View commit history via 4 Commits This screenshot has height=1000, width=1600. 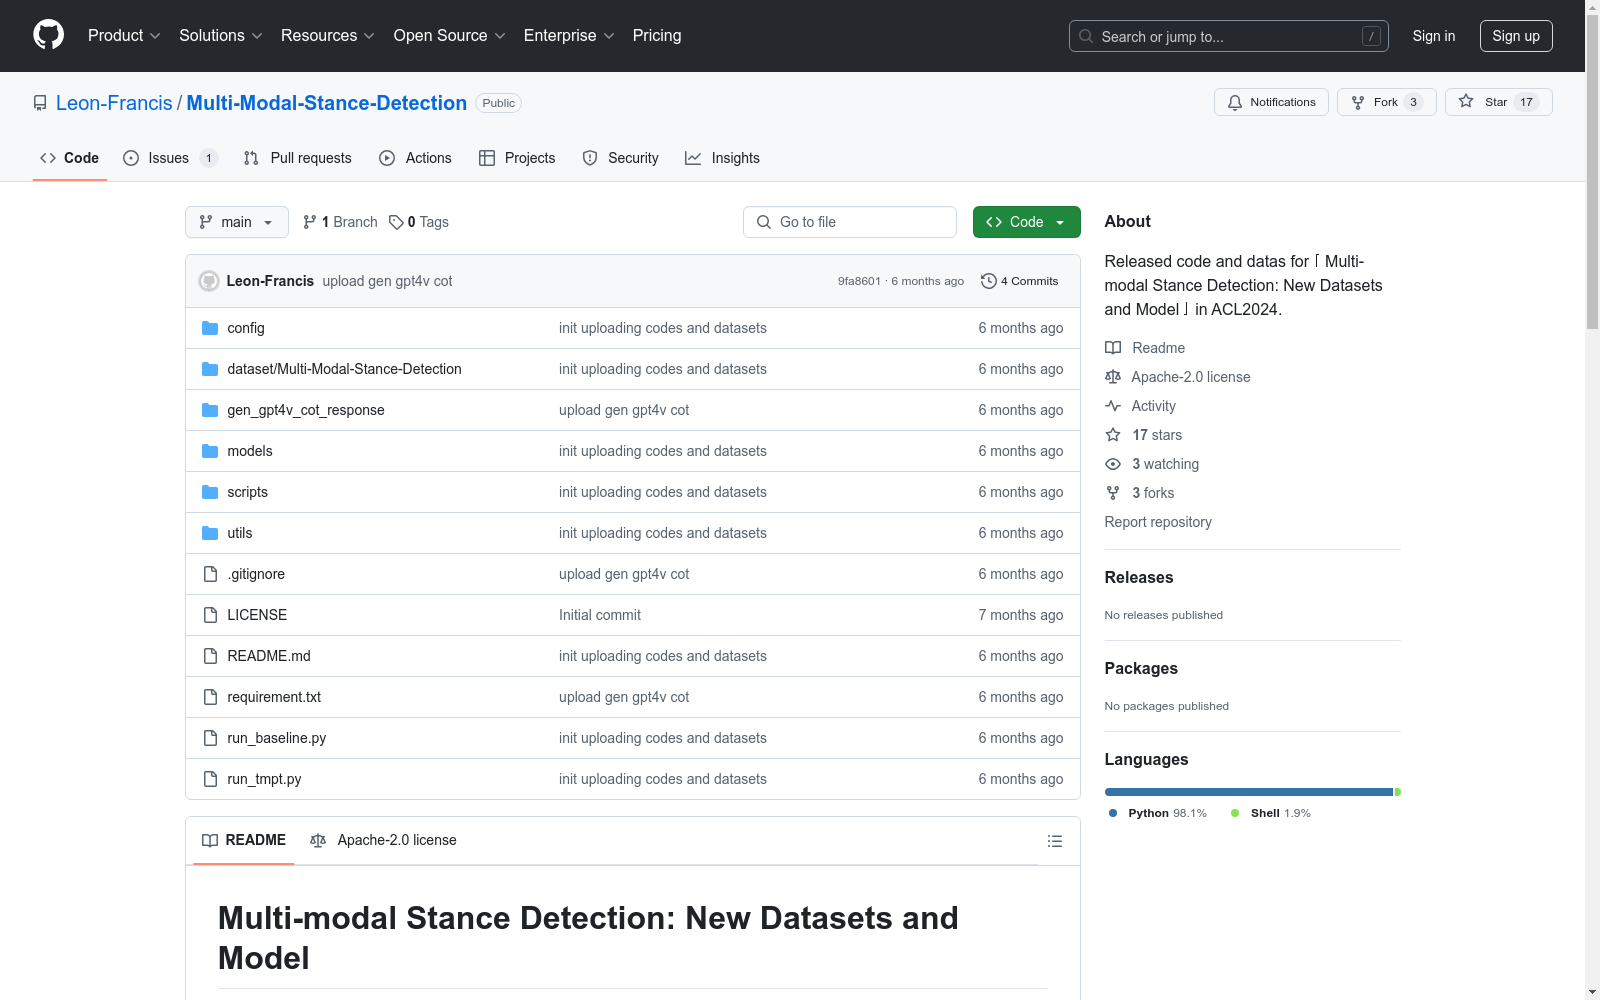[1019, 281]
